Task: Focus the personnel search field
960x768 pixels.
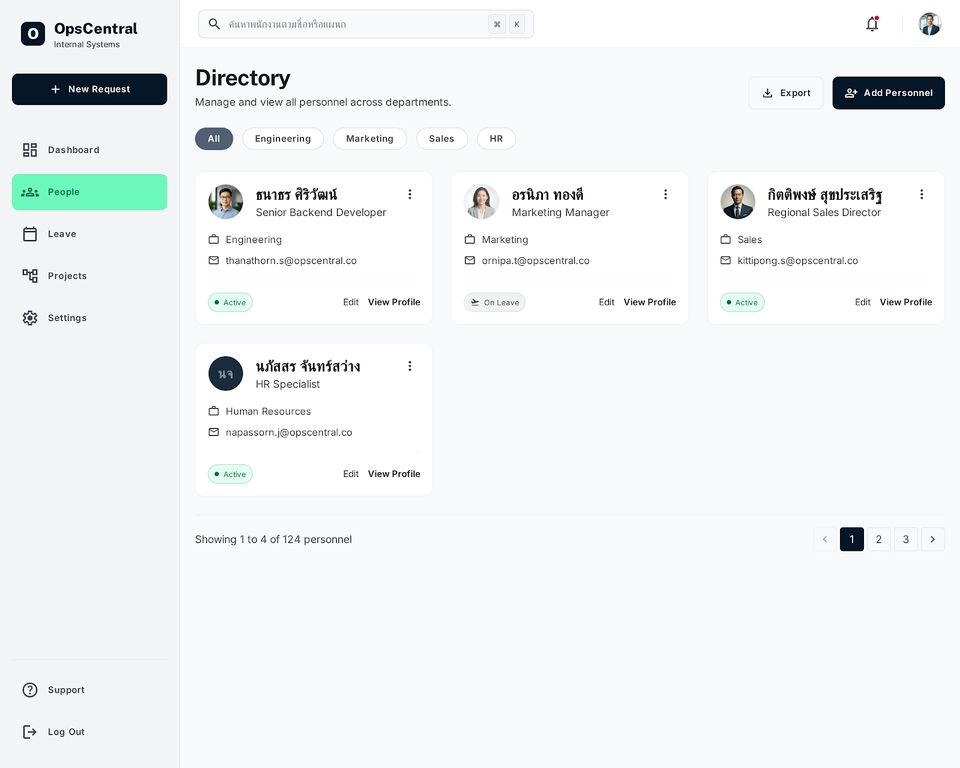Action: [366, 24]
